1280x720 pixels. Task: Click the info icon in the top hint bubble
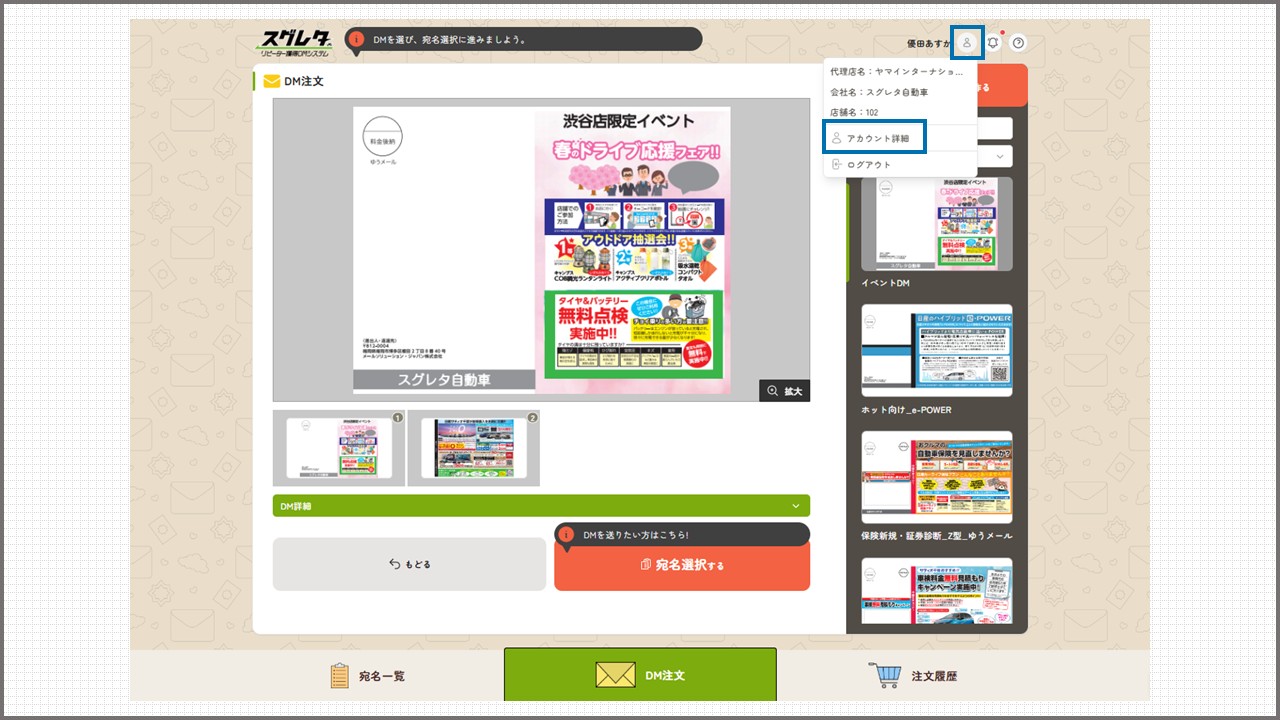tap(355, 40)
